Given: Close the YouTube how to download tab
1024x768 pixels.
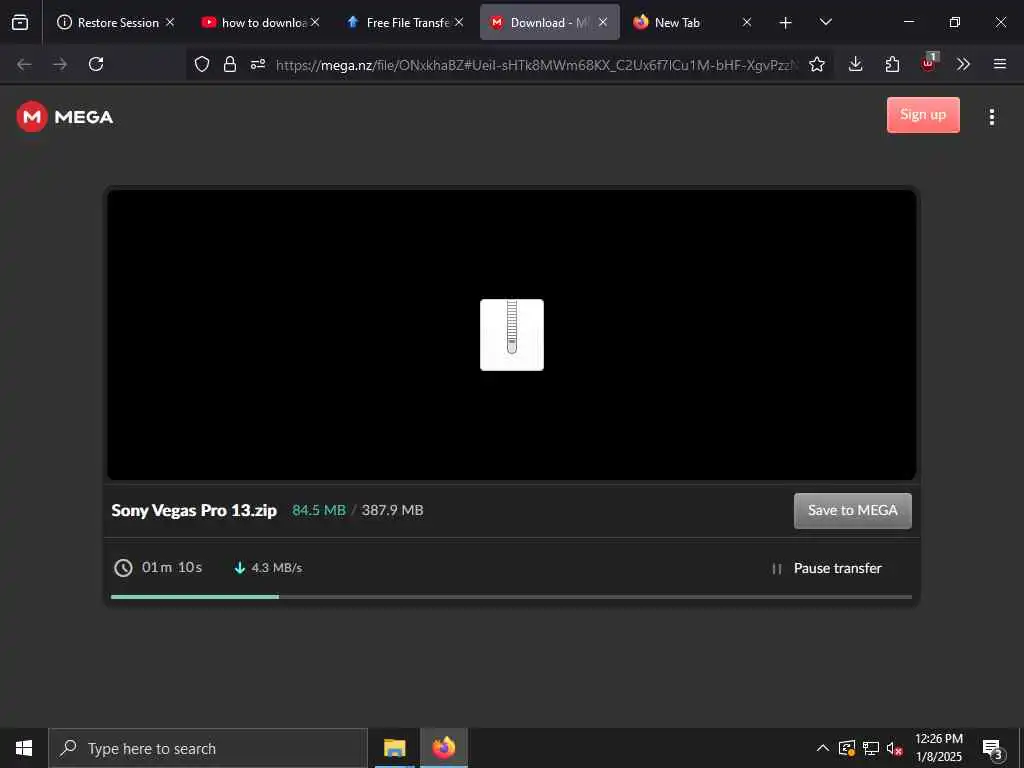Looking at the screenshot, I should [315, 22].
